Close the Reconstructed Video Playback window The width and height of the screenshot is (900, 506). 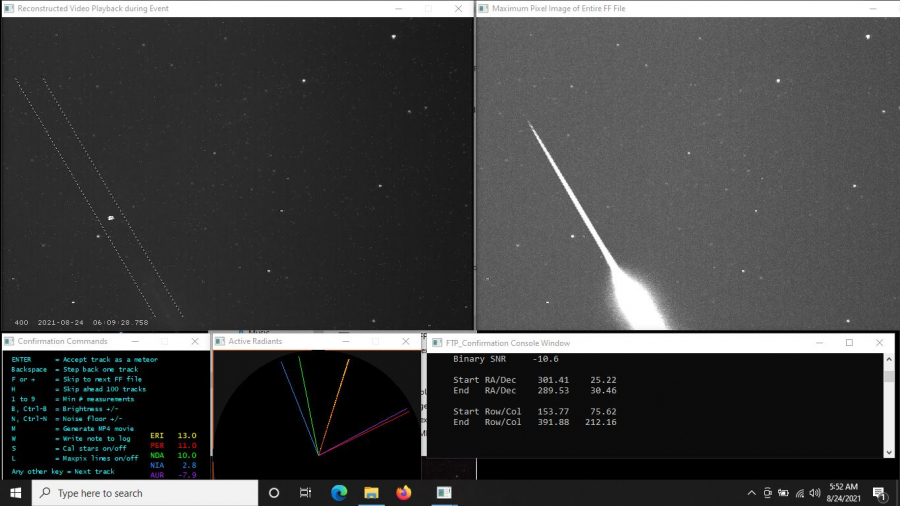458,9
